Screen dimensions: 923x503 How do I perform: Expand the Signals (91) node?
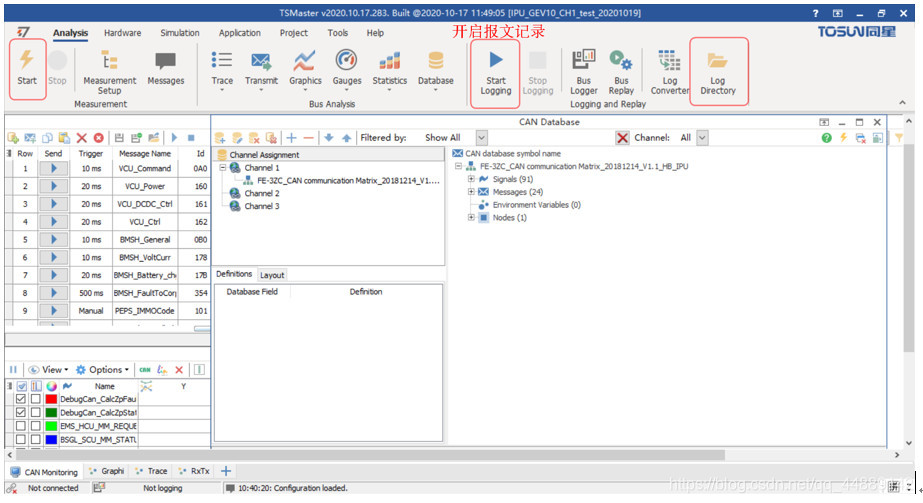471,179
